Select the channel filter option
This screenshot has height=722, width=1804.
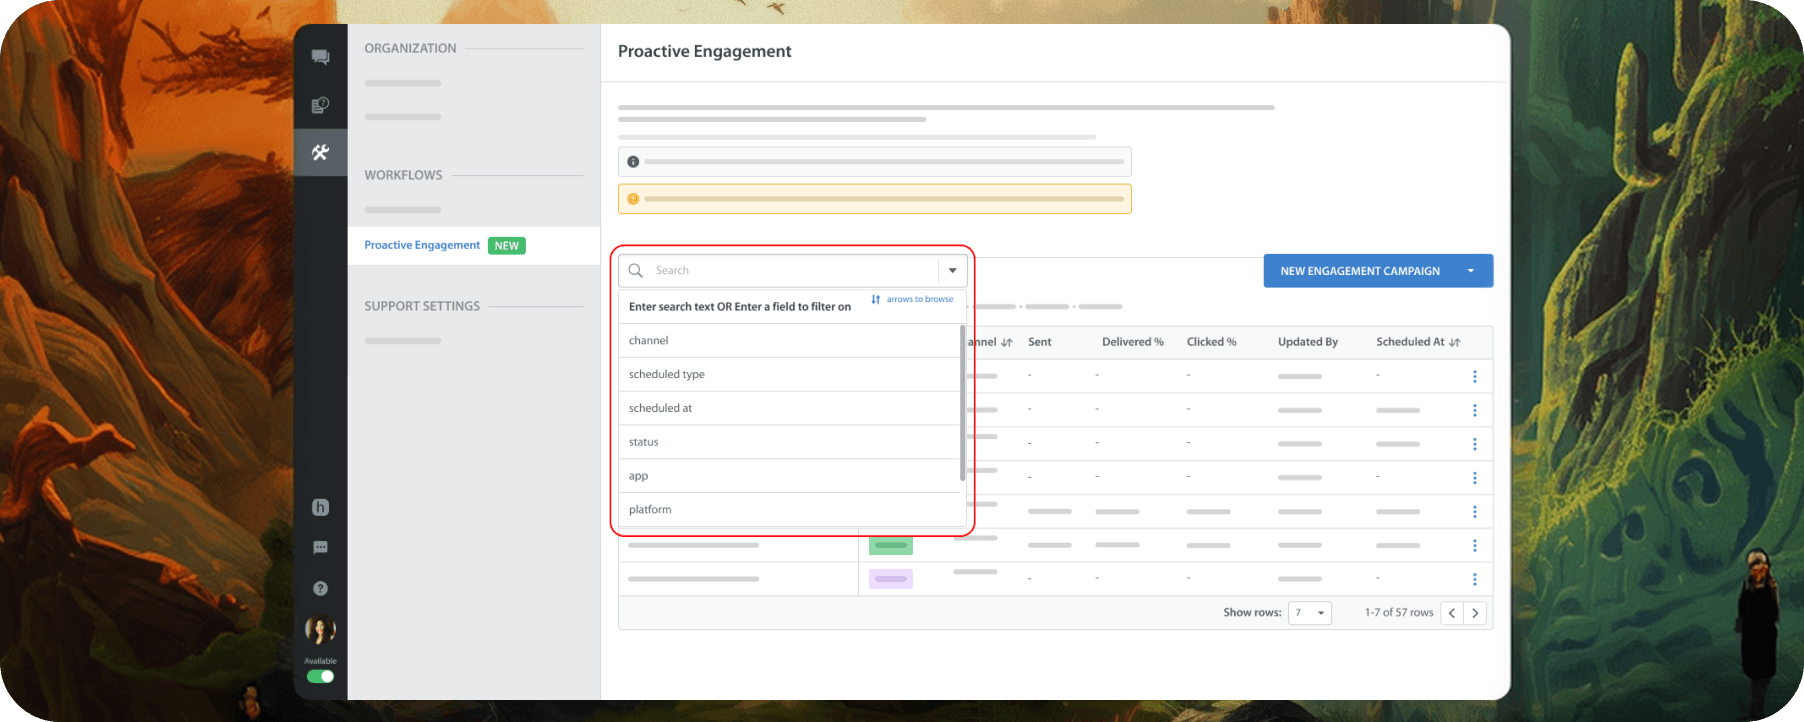pyautogui.click(x=789, y=341)
